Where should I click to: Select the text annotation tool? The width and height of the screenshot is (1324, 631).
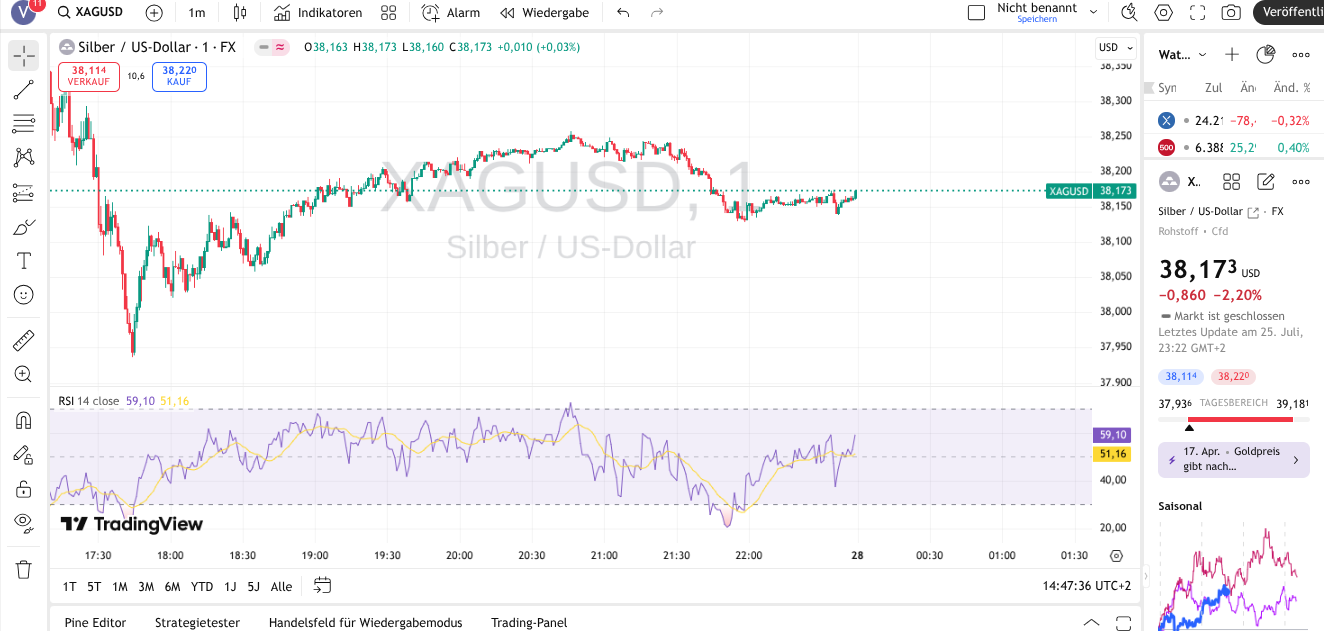pyautogui.click(x=24, y=261)
